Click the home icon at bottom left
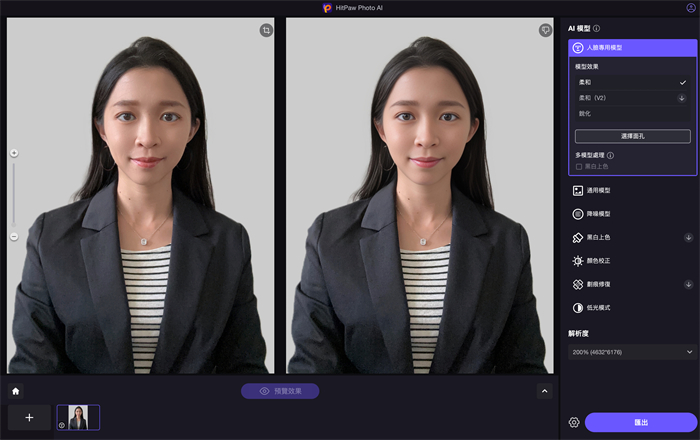 click(16, 391)
